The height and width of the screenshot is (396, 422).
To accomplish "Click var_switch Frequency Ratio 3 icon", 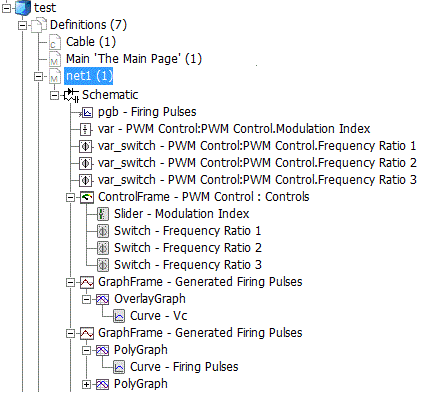I will pyautogui.click(x=86, y=180).
